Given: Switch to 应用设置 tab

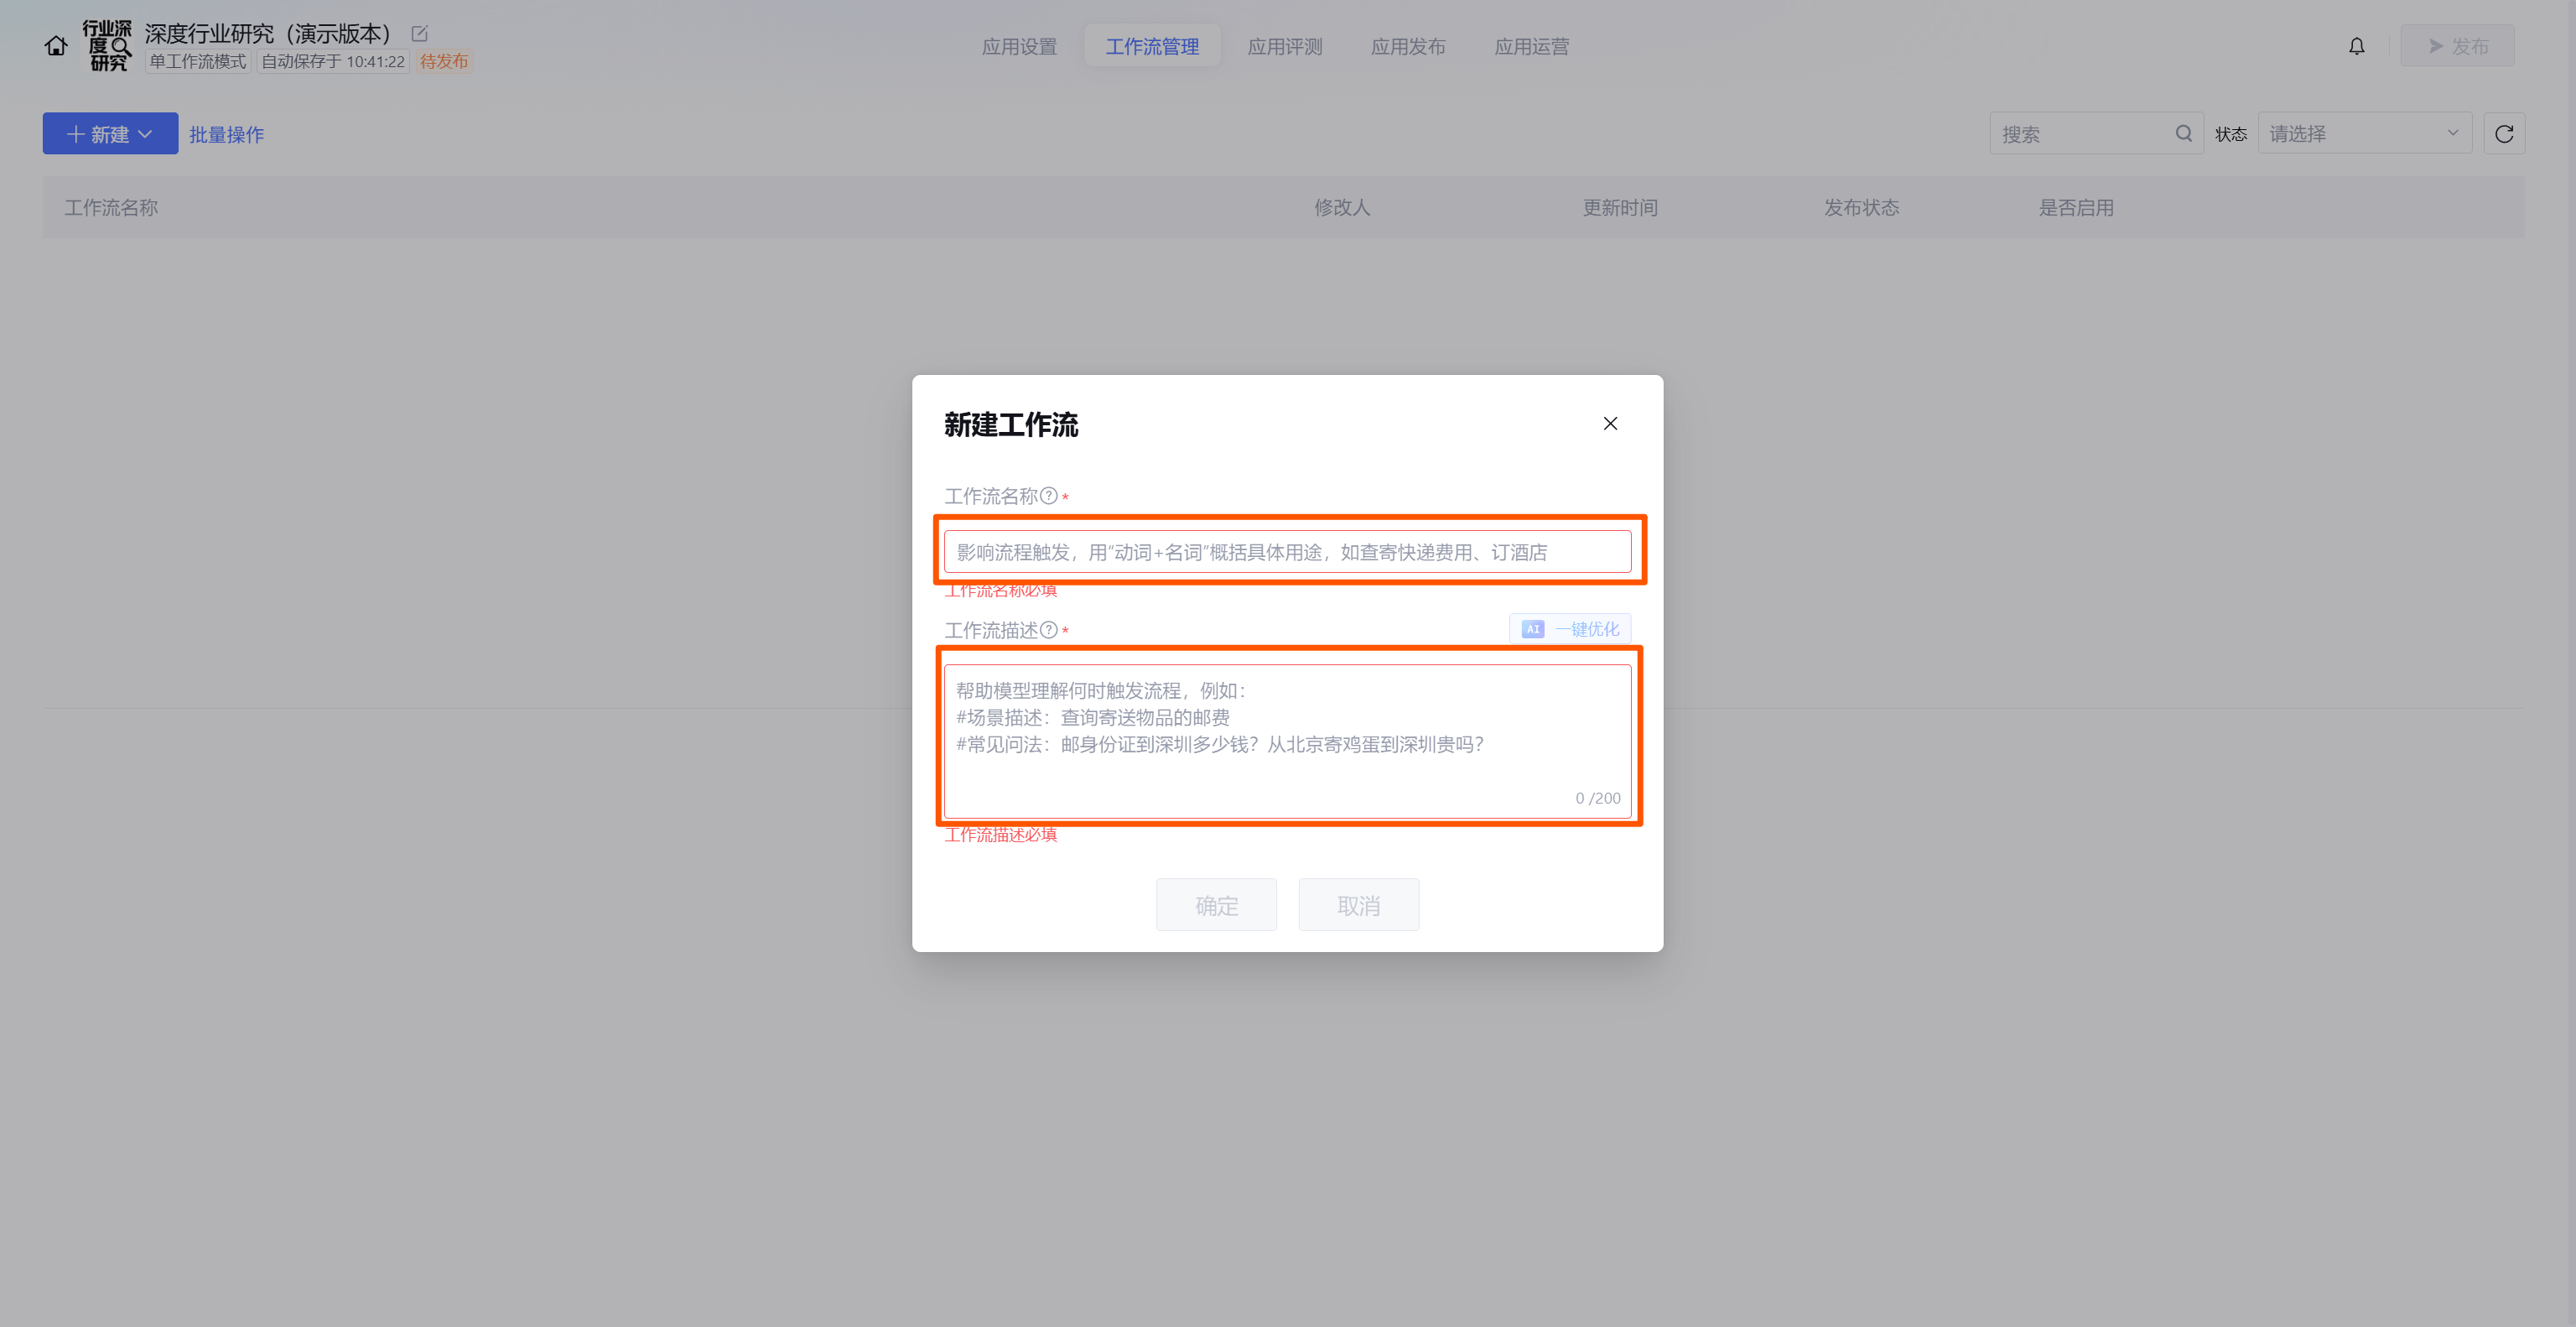Looking at the screenshot, I should [1019, 47].
